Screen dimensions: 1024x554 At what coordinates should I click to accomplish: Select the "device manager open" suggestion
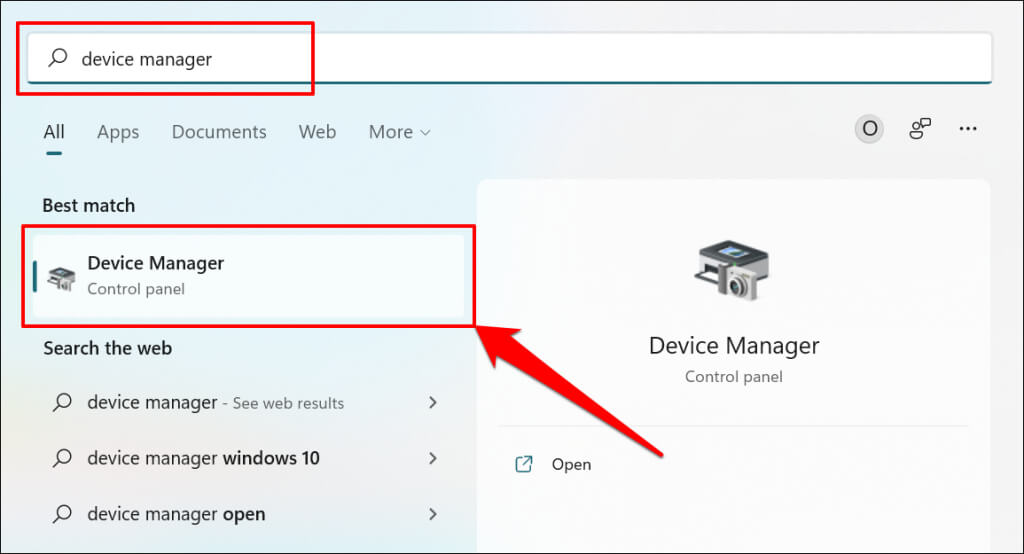coord(245,514)
